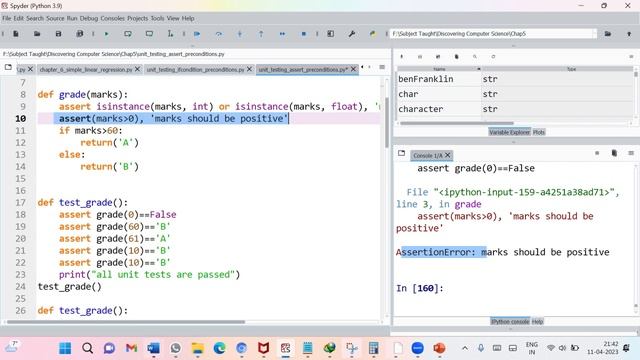Start debugging the file
This screenshot has width=640, height=360.
tap(197, 34)
